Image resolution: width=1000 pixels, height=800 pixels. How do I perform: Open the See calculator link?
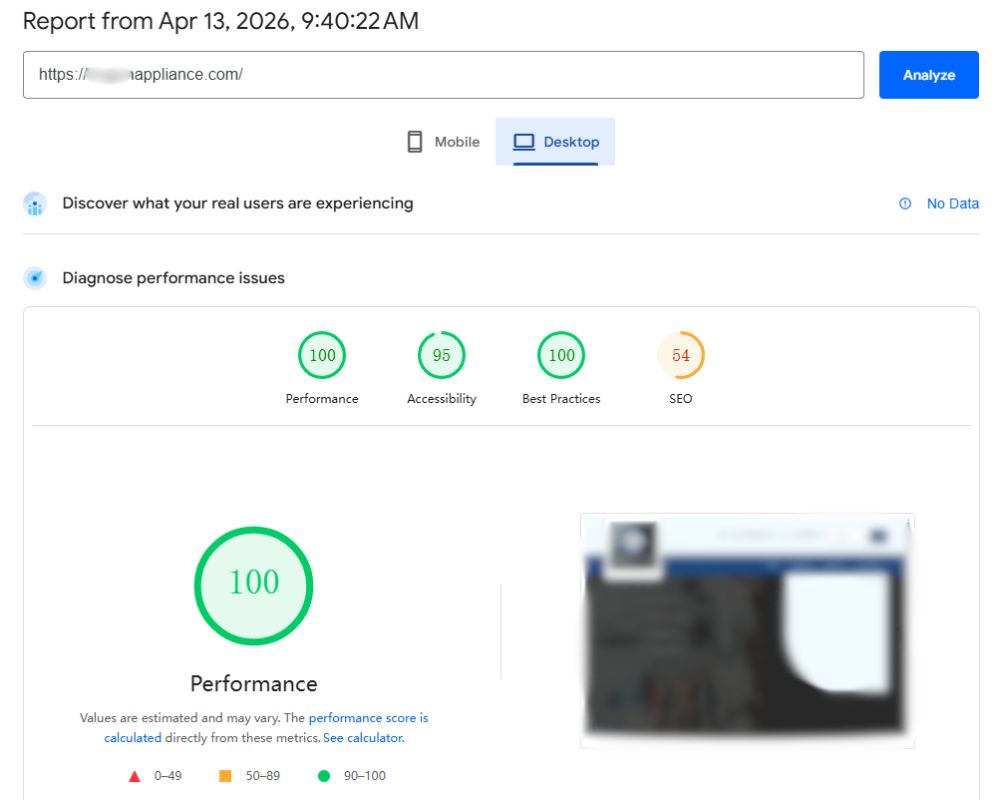coord(364,737)
